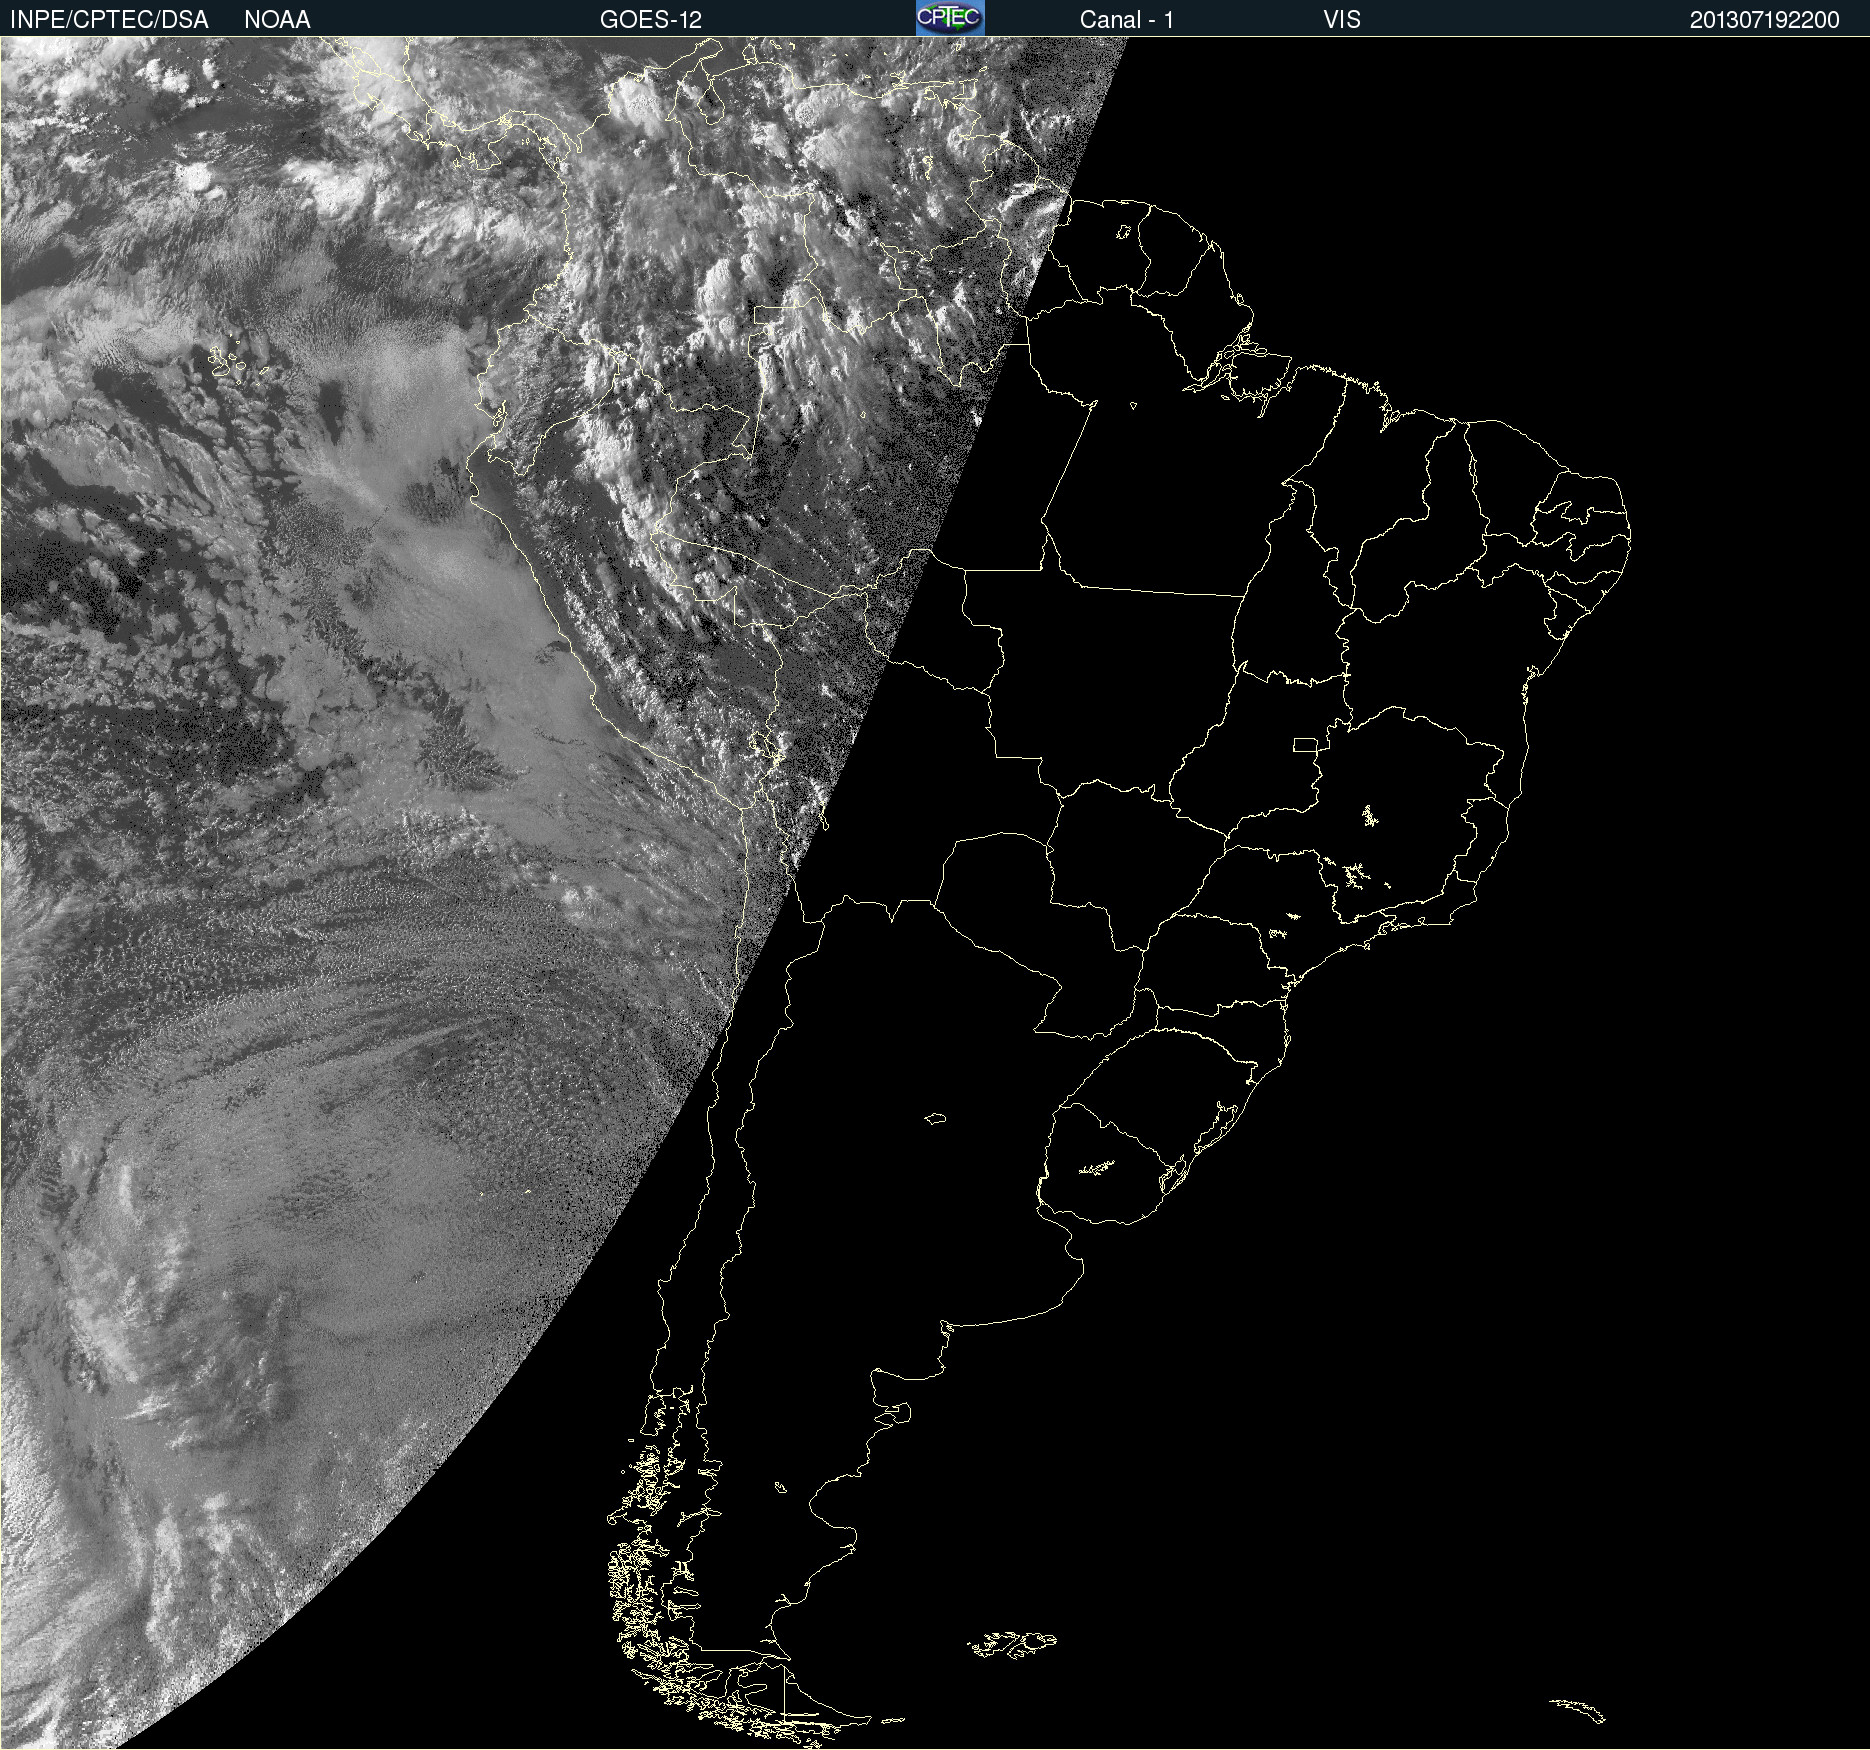Click the CPTEC logo in the header
Image resolution: width=1870 pixels, height=1750 pixels.
[950, 18]
